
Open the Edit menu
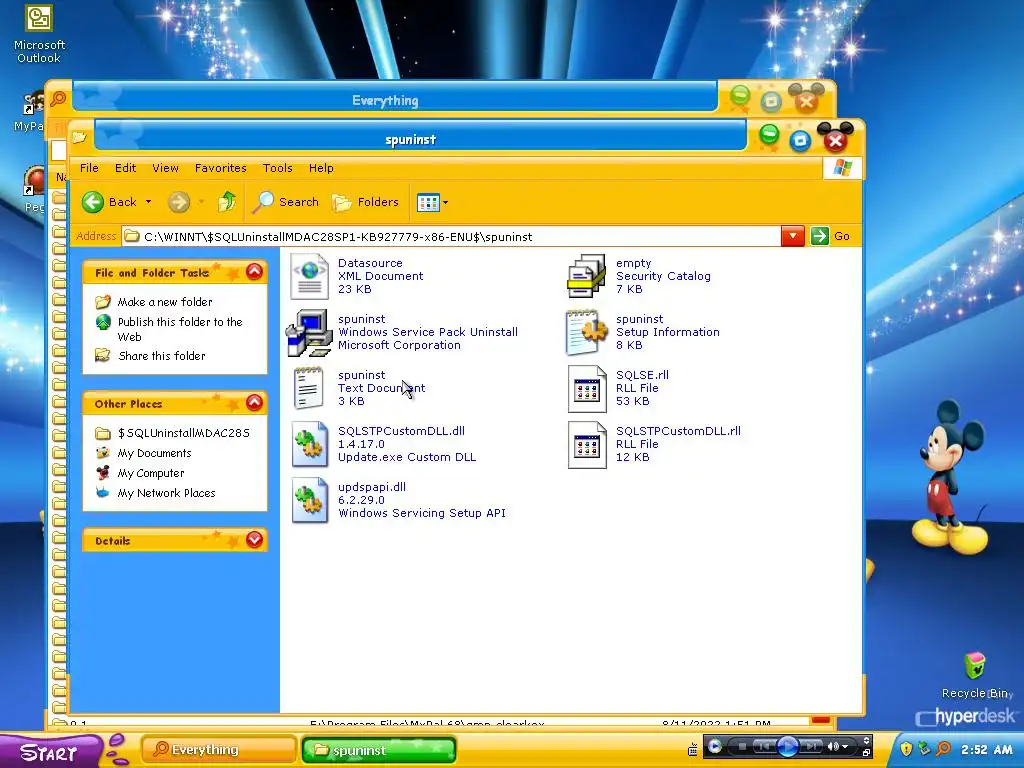coord(125,168)
